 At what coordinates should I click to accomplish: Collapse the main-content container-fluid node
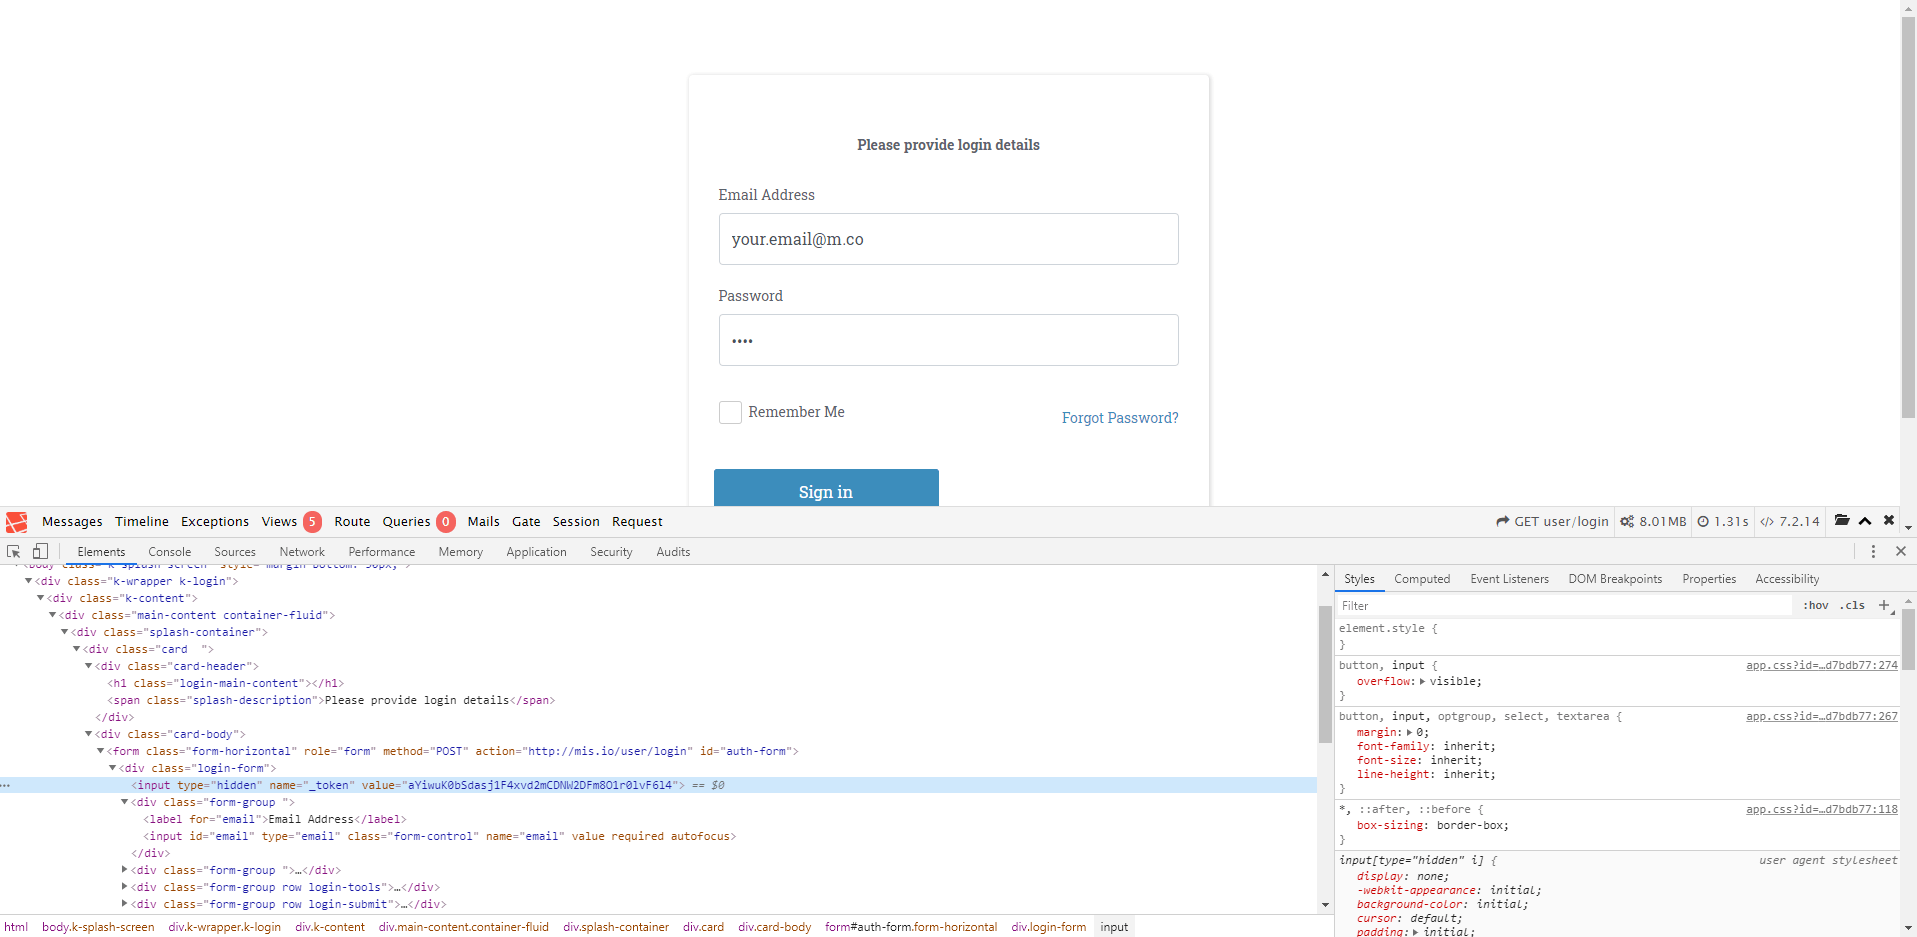click(x=53, y=615)
